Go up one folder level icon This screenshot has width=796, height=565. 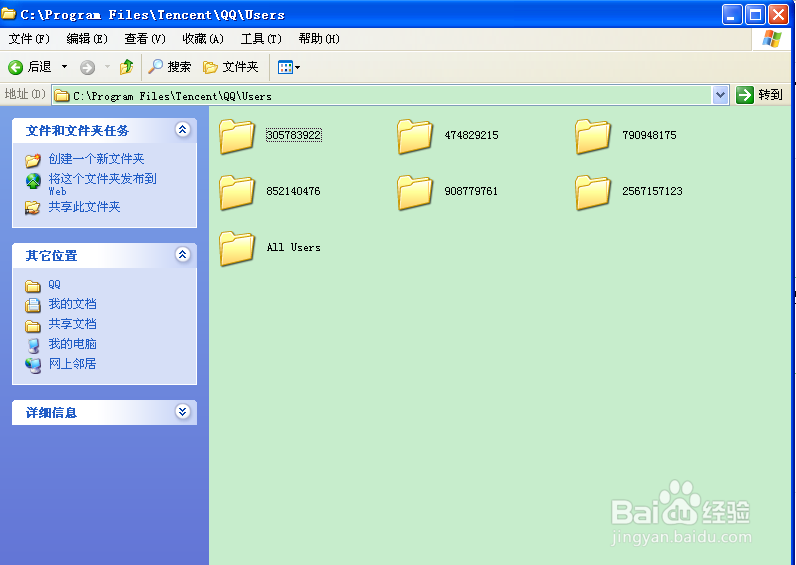126,67
